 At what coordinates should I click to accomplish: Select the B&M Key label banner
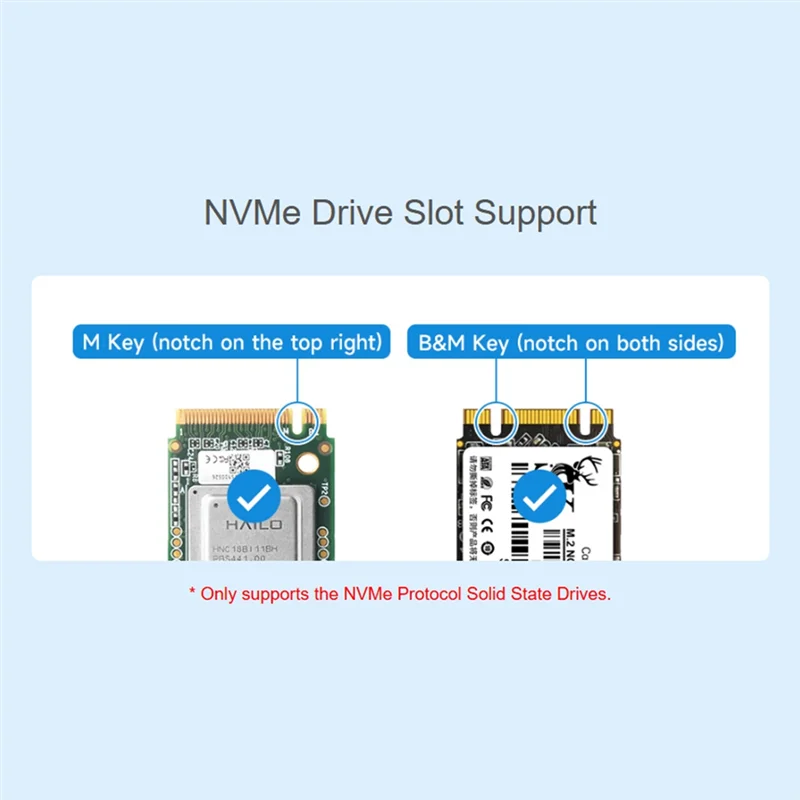click(571, 342)
